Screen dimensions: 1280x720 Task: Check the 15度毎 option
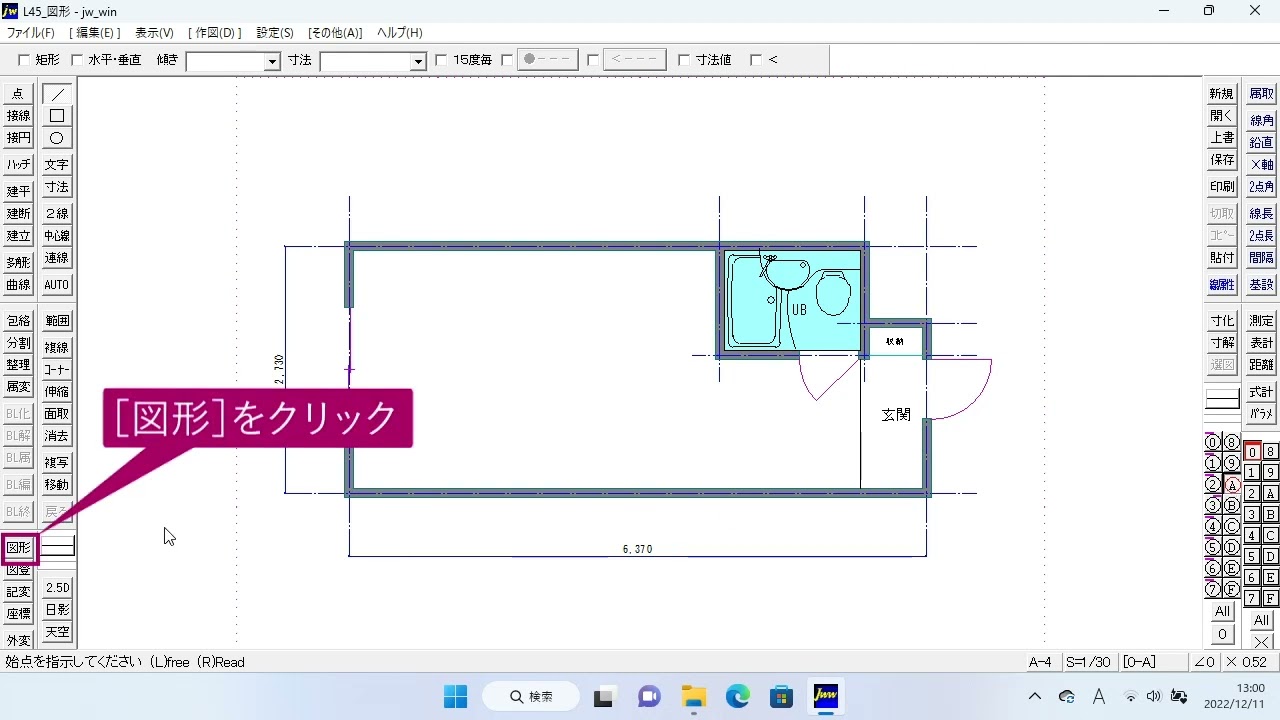click(441, 60)
